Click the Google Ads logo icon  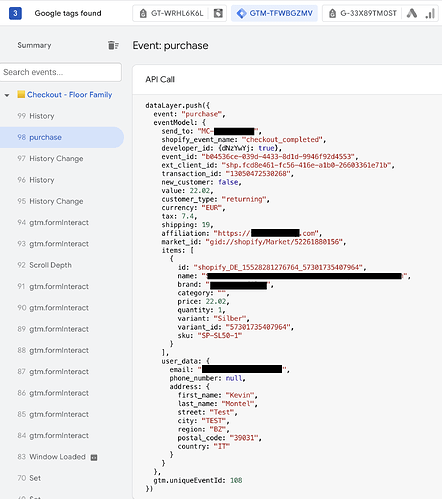(x=412, y=13)
